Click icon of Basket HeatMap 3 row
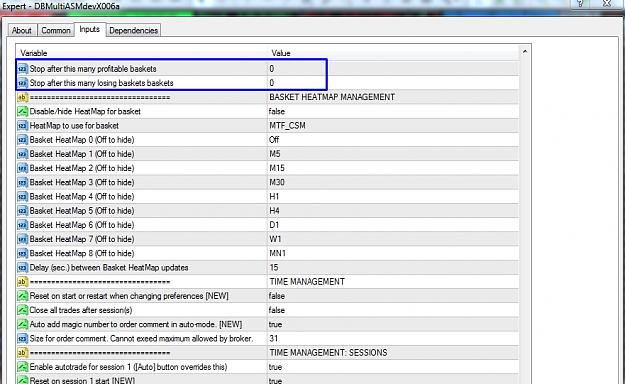 click(22, 182)
